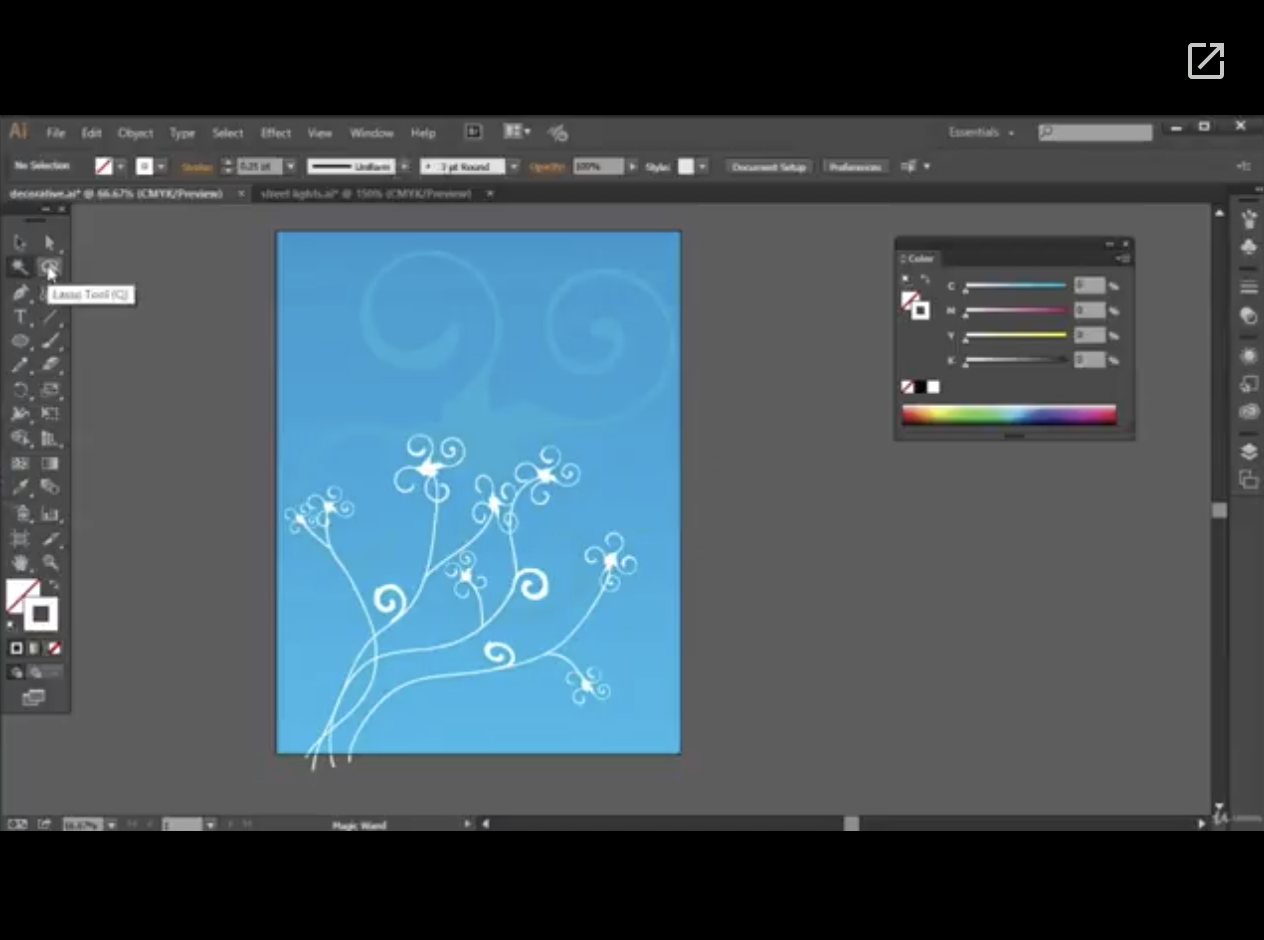This screenshot has height=940, width=1264.
Task: Click the Cyan value input field
Action: pos(1088,286)
